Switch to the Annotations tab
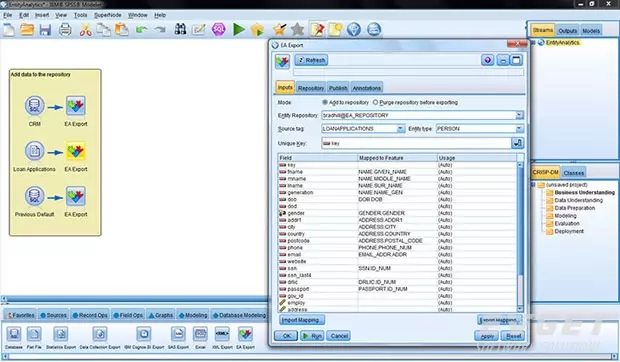 367,88
